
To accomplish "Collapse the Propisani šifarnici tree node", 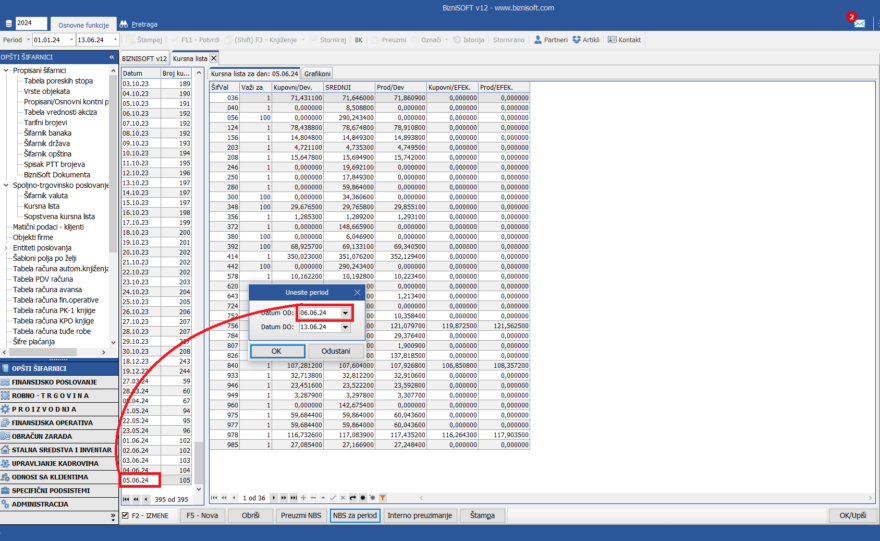I will point(5,70).
